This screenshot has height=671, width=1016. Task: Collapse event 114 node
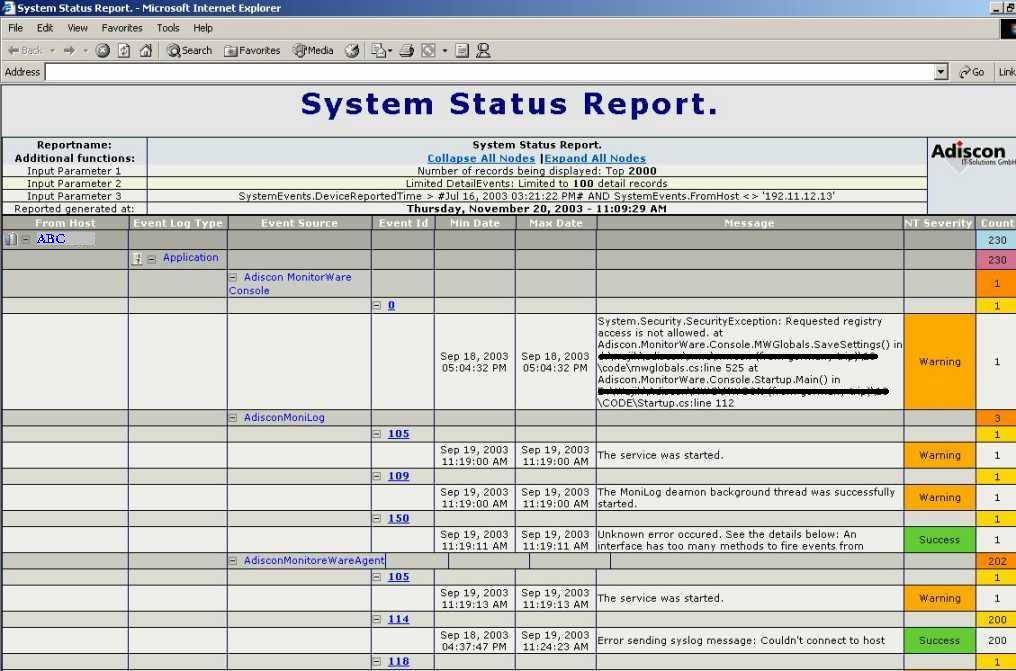[377, 619]
